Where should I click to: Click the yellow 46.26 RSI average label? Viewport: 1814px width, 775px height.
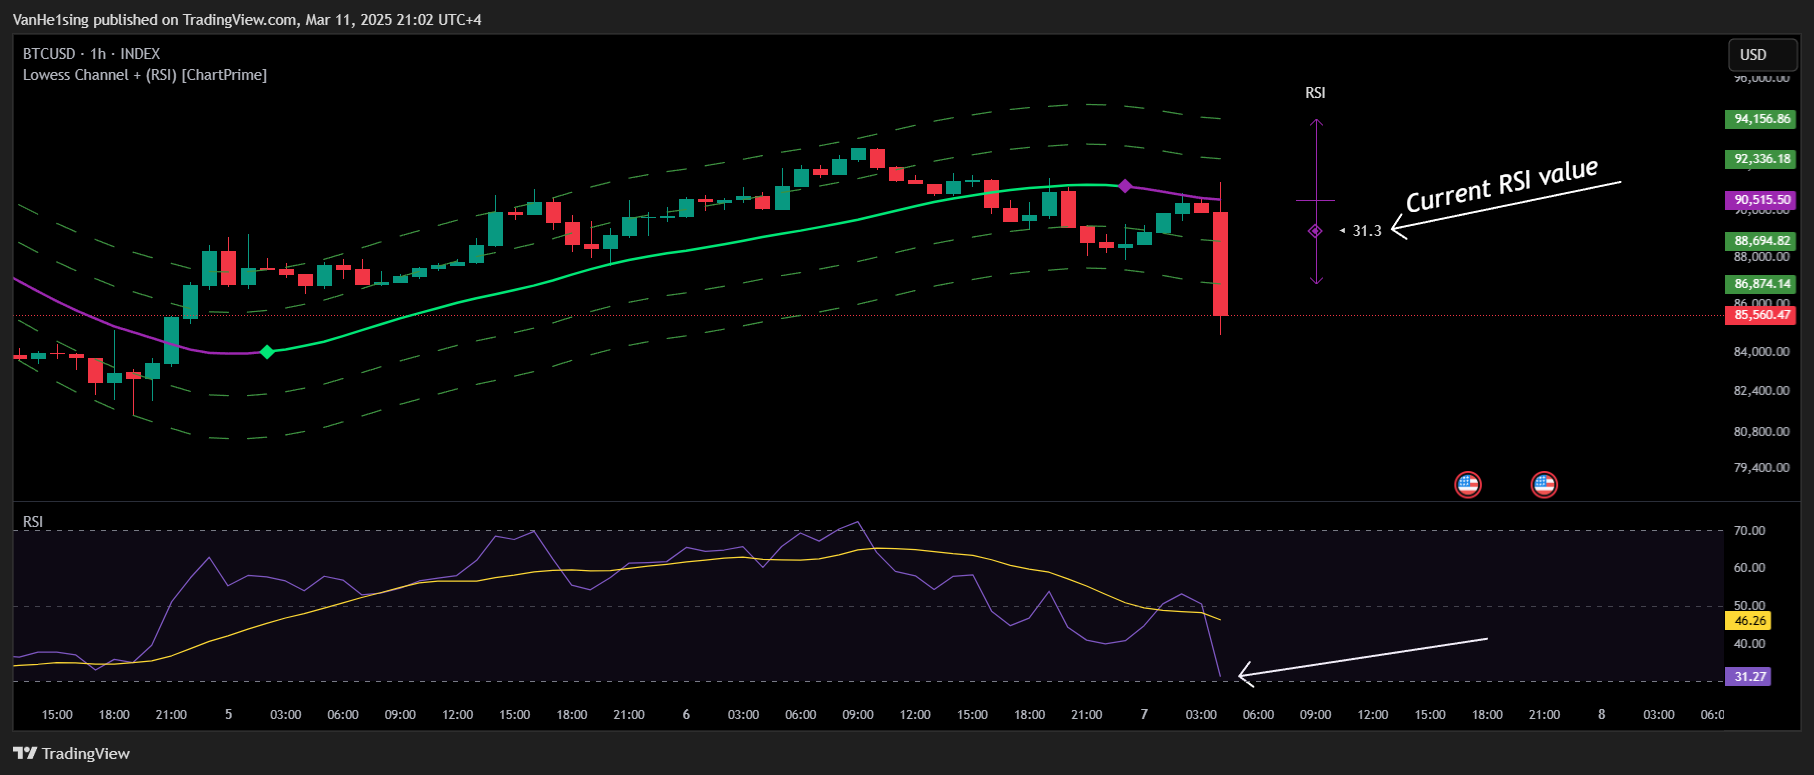point(1748,621)
